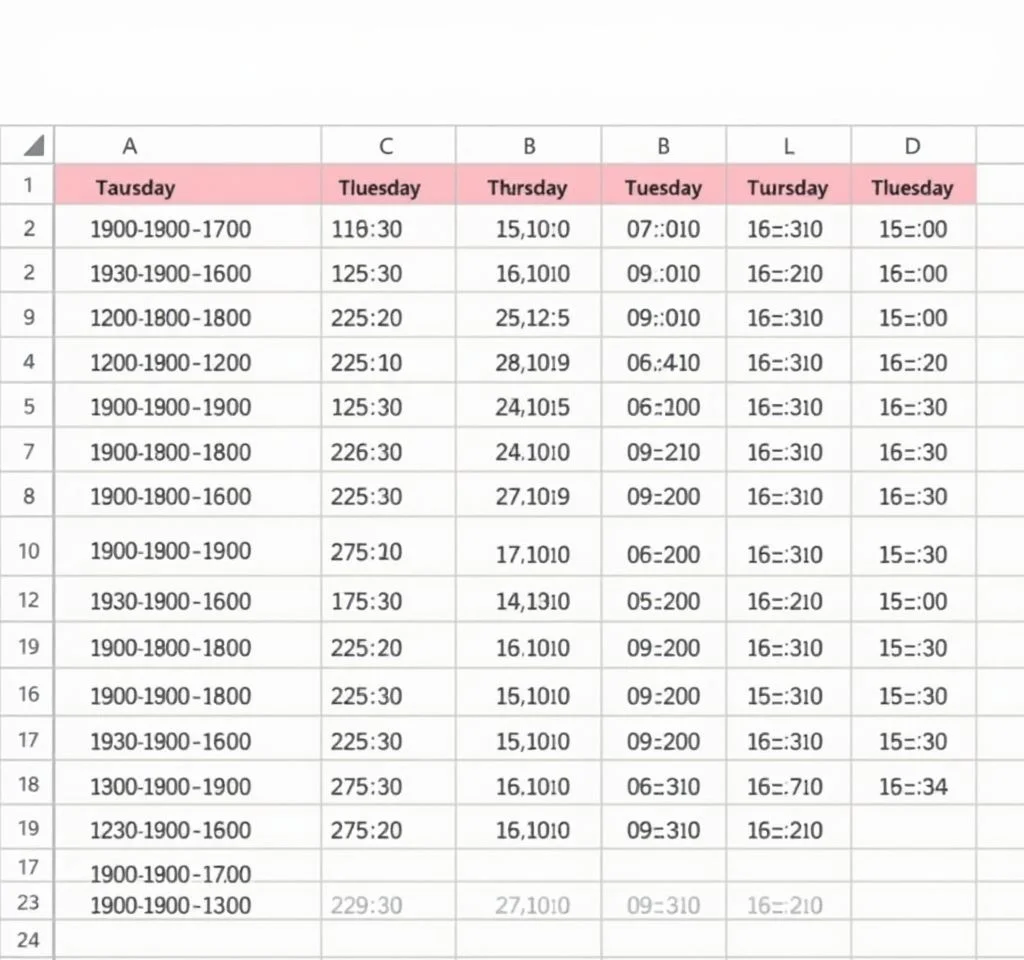Click the pink "Tausday" header cell
The height and width of the screenshot is (960, 1024).
click(x=135, y=187)
